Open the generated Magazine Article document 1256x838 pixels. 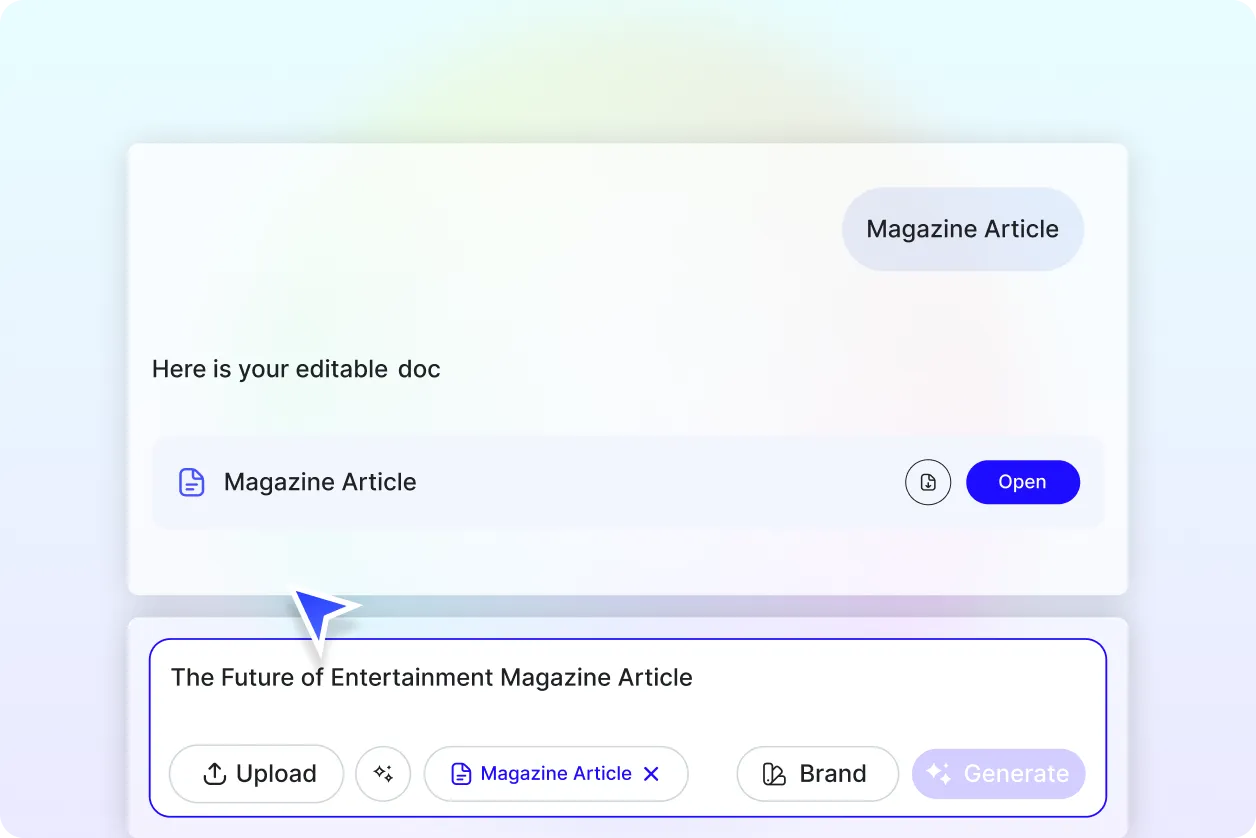[x=1022, y=482]
